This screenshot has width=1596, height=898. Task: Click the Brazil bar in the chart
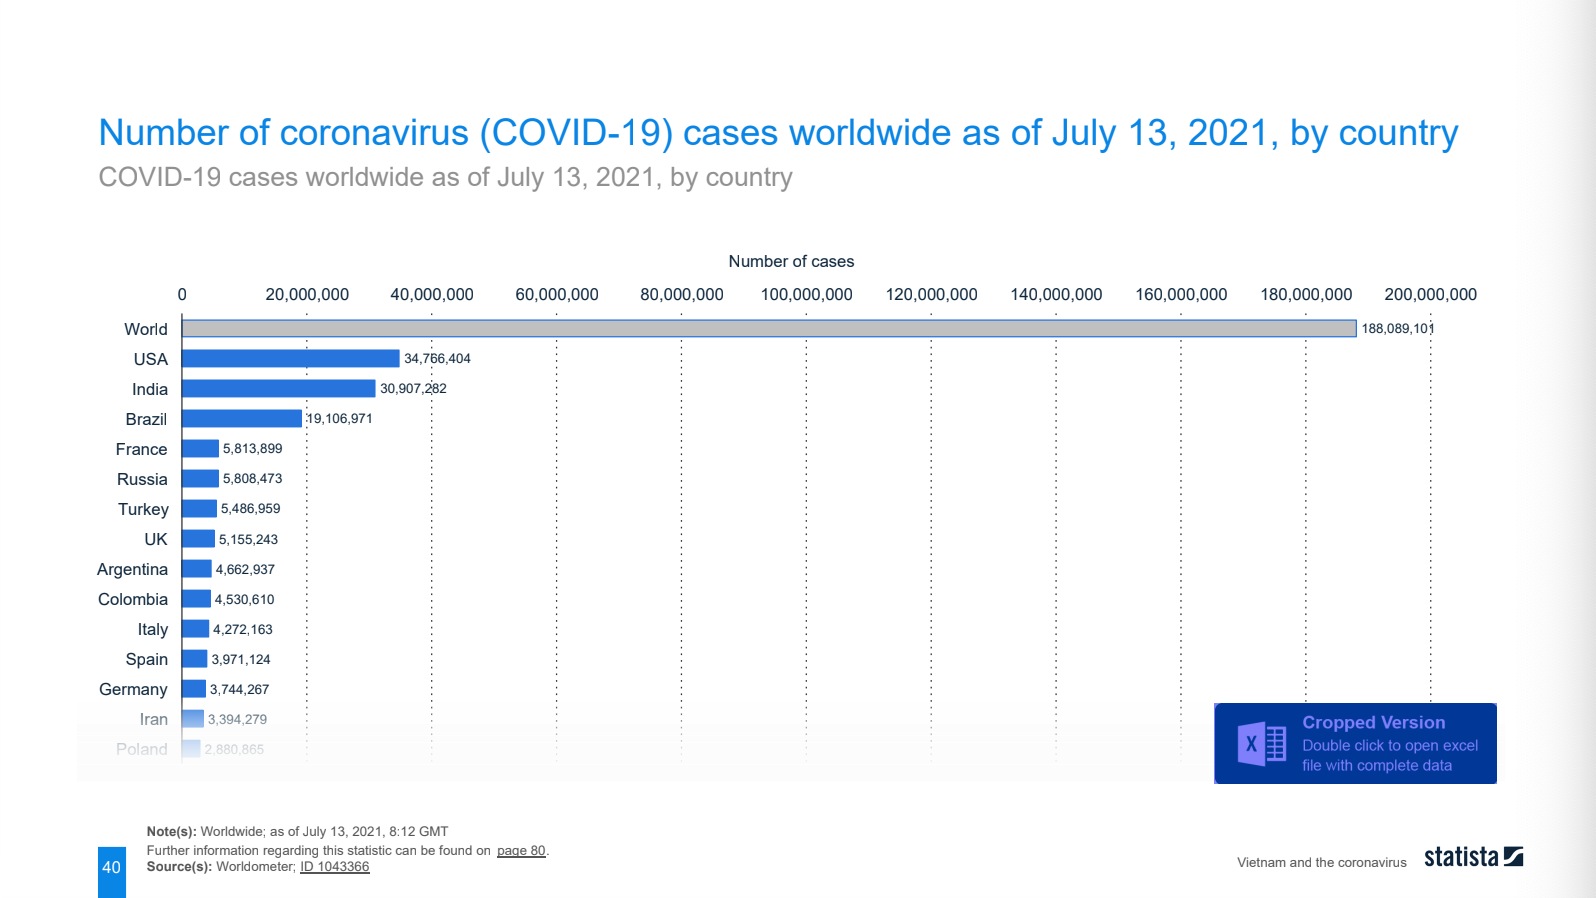point(242,418)
